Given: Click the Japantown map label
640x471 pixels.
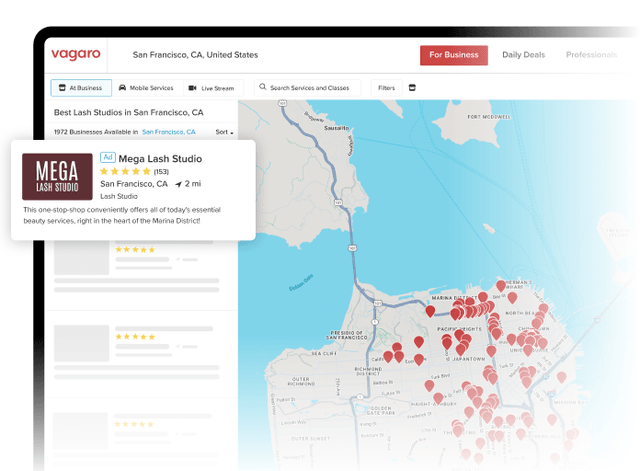Looking at the screenshot, I should (468, 359).
